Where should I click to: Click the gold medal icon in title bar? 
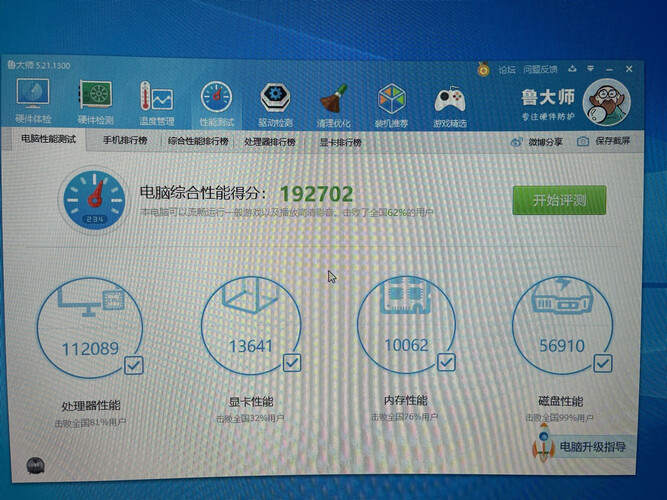pyautogui.click(x=483, y=69)
